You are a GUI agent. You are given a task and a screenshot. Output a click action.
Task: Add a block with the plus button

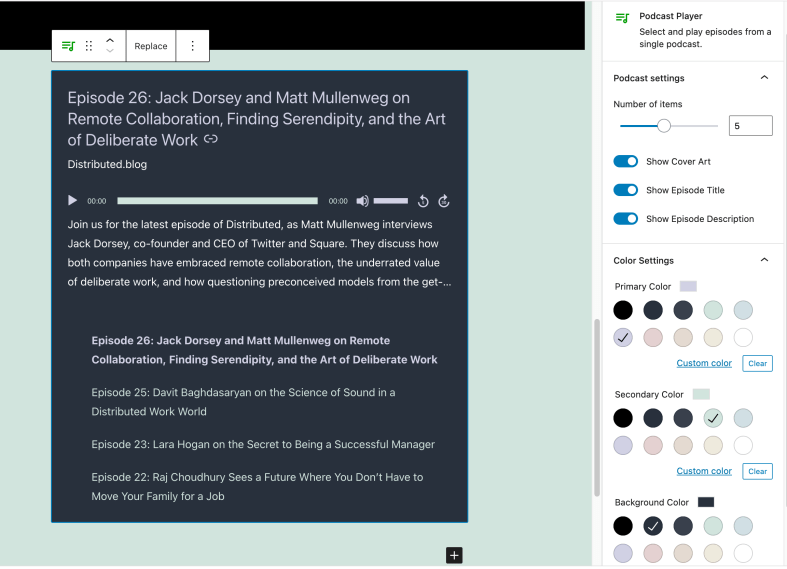tap(454, 555)
